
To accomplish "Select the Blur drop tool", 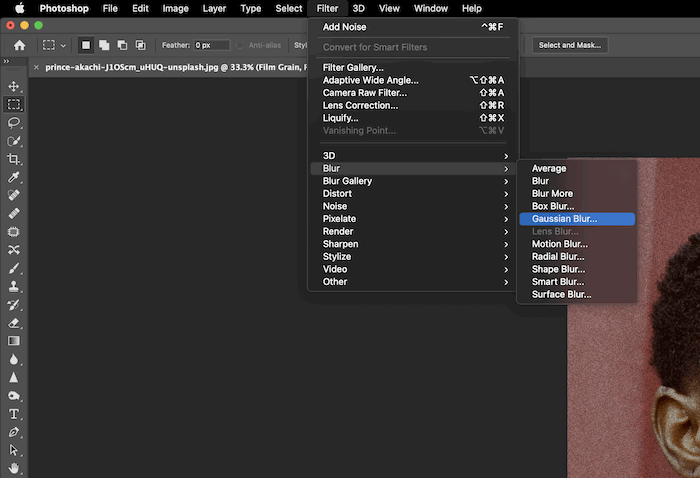I will (14, 359).
